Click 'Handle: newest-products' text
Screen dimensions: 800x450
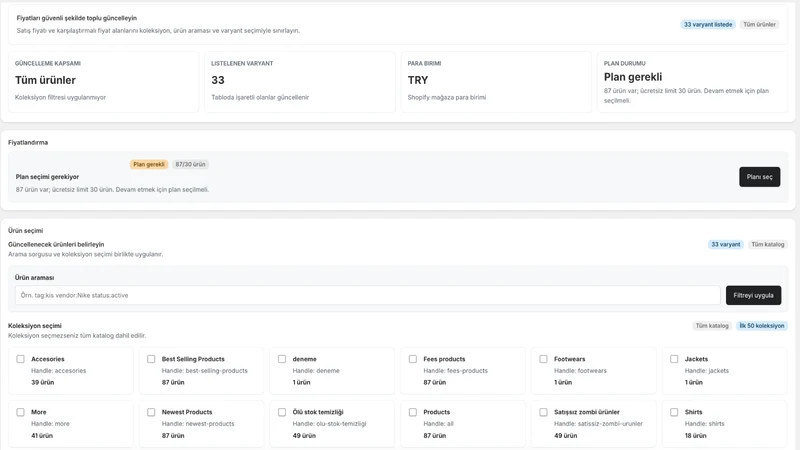point(198,423)
